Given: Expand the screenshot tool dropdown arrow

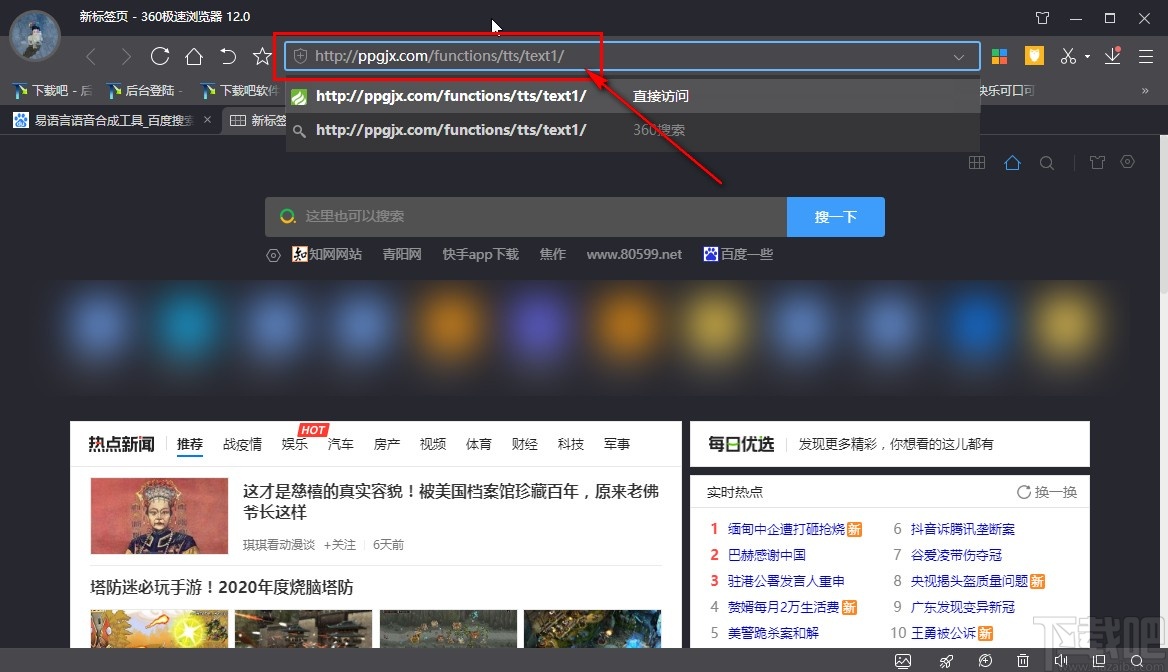Looking at the screenshot, I should coord(1087,56).
